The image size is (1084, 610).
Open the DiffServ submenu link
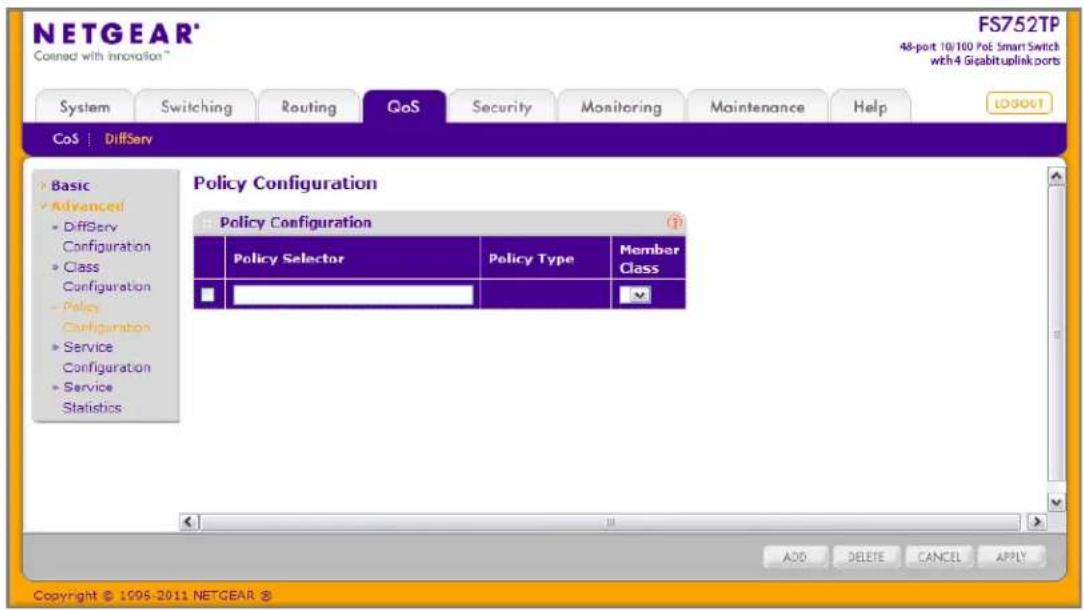(129, 139)
